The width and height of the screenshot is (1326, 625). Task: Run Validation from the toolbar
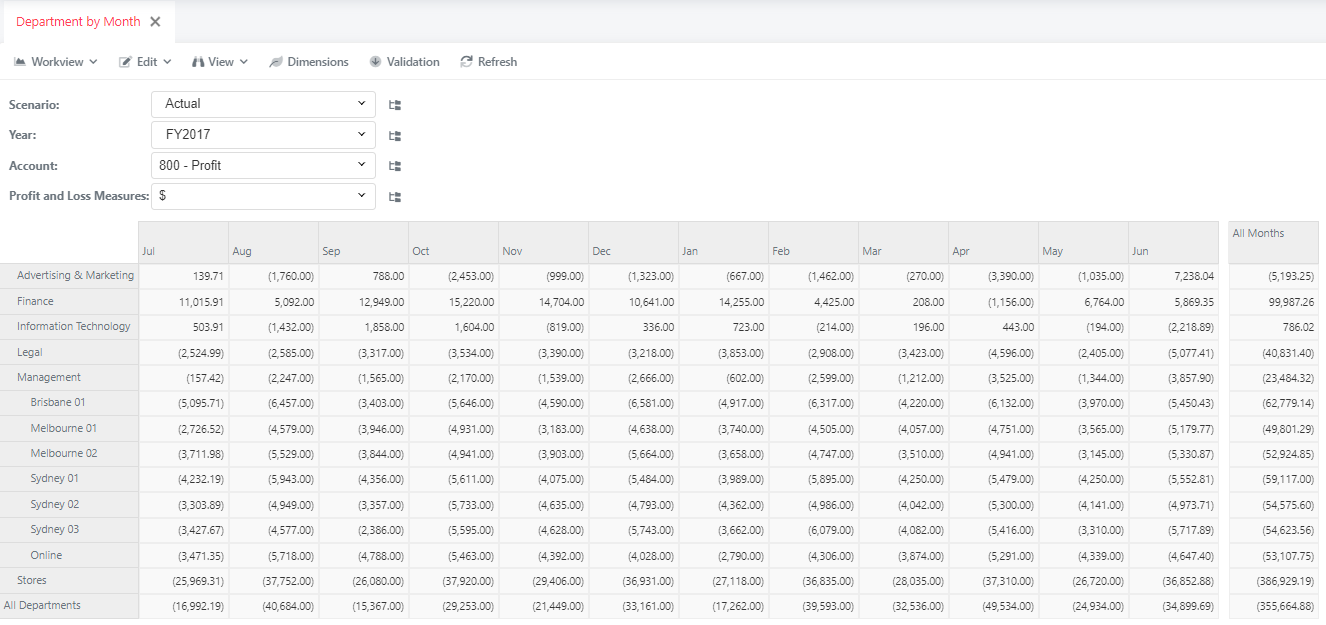point(404,62)
